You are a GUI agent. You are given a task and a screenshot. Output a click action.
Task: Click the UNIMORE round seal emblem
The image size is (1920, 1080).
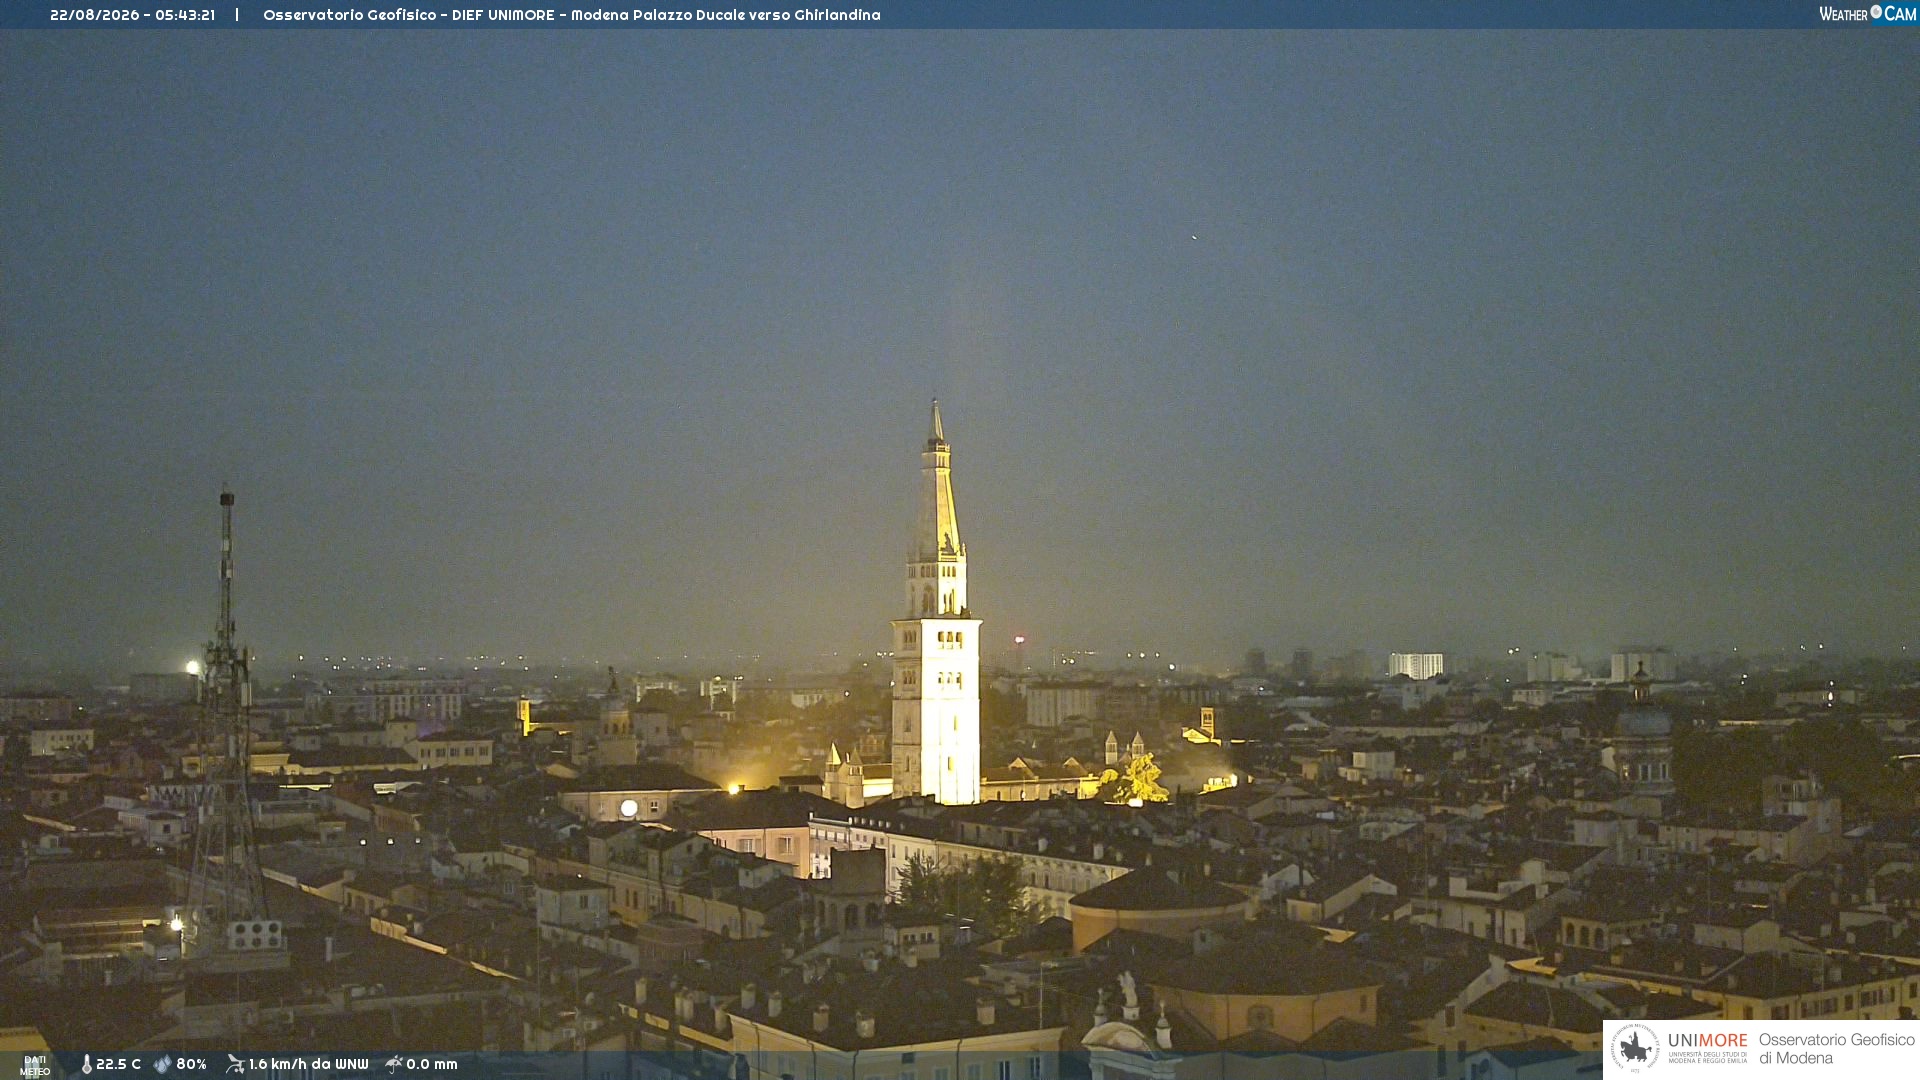[x=1635, y=1048]
